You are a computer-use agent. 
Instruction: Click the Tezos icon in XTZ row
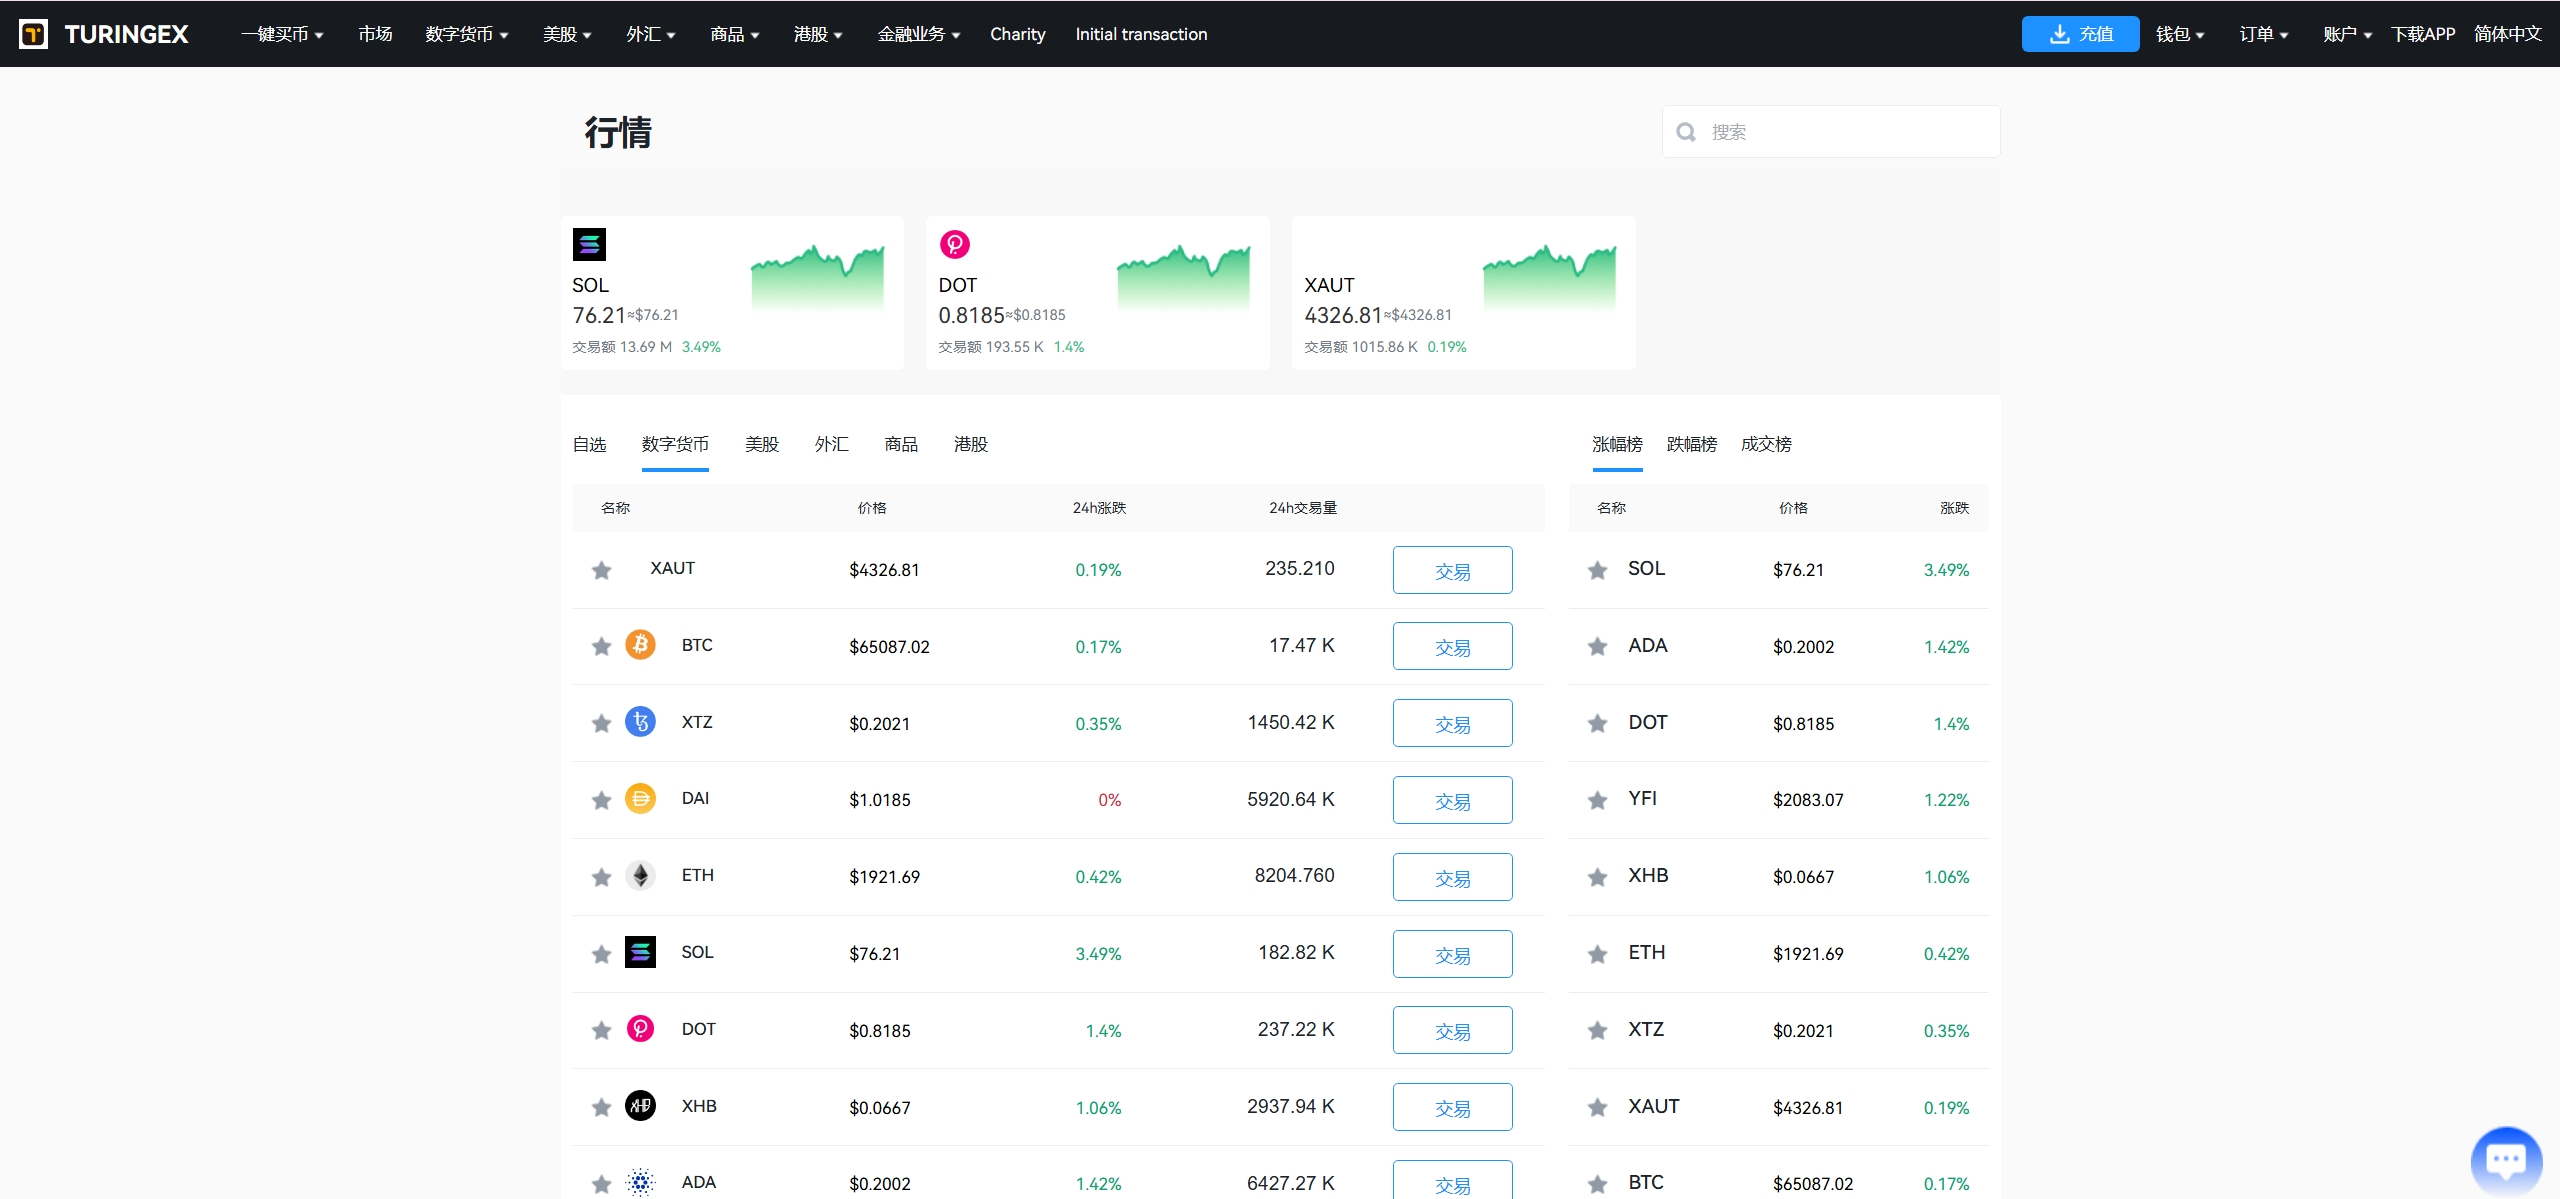click(640, 722)
